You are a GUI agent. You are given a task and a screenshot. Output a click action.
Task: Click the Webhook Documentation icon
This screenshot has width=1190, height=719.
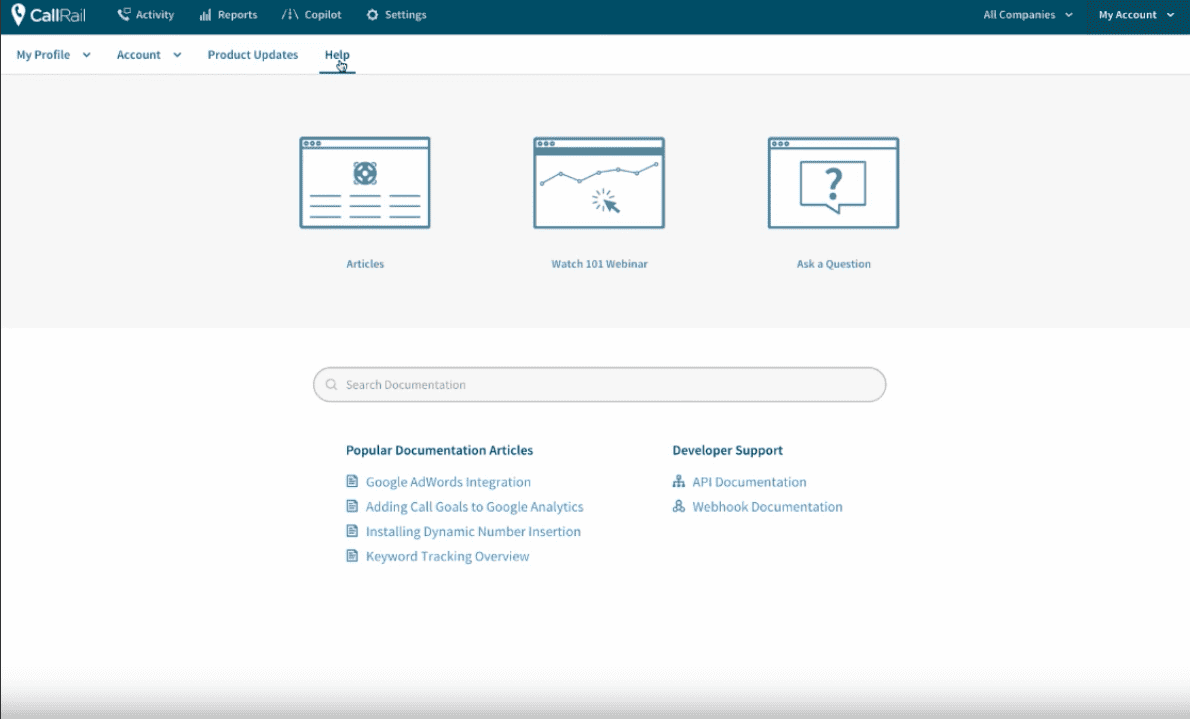[679, 507]
